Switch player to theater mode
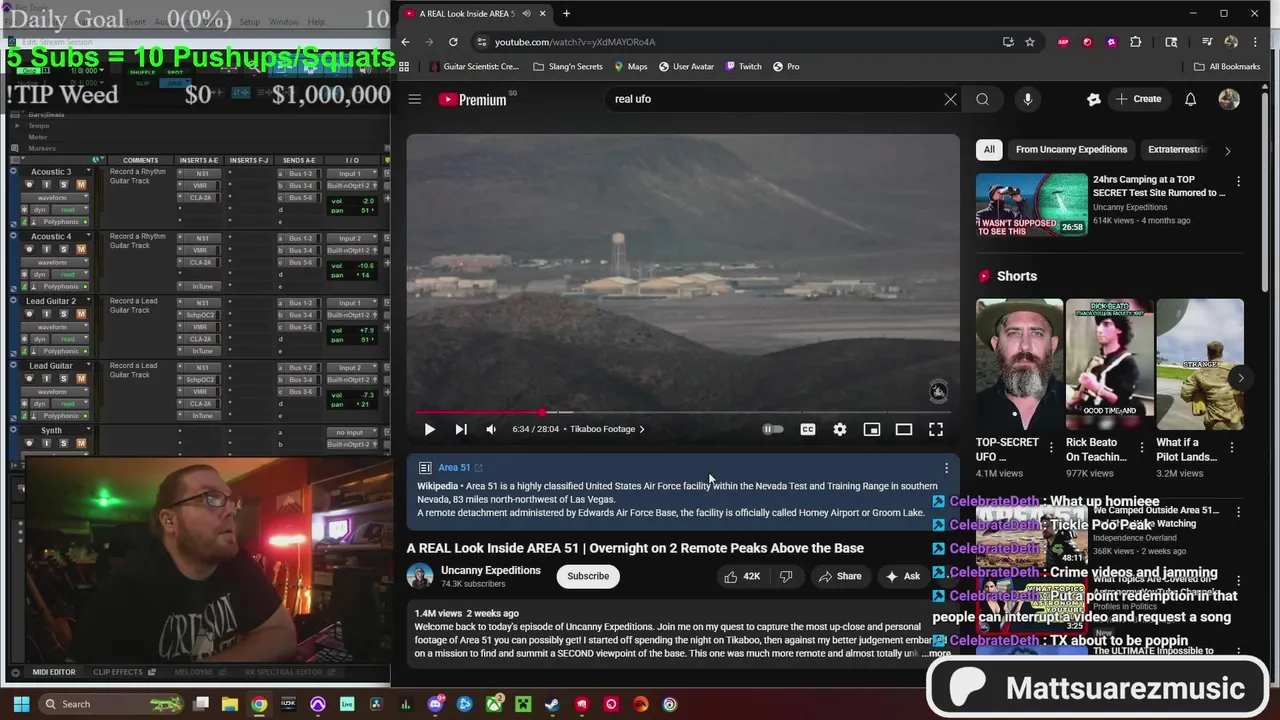The width and height of the screenshot is (1280, 720). (904, 429)
